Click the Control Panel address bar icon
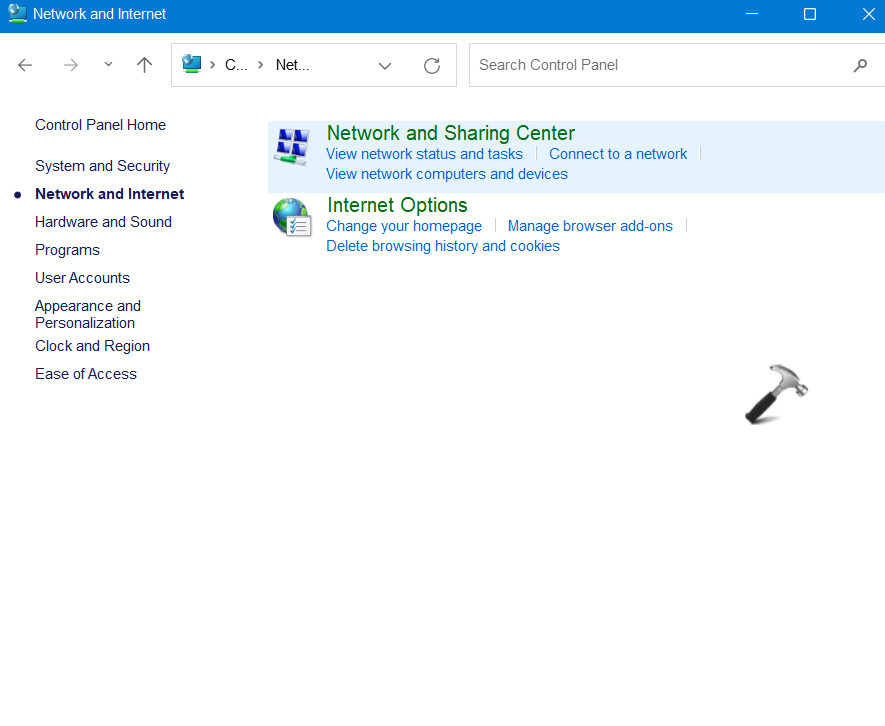 coord(192,65)
